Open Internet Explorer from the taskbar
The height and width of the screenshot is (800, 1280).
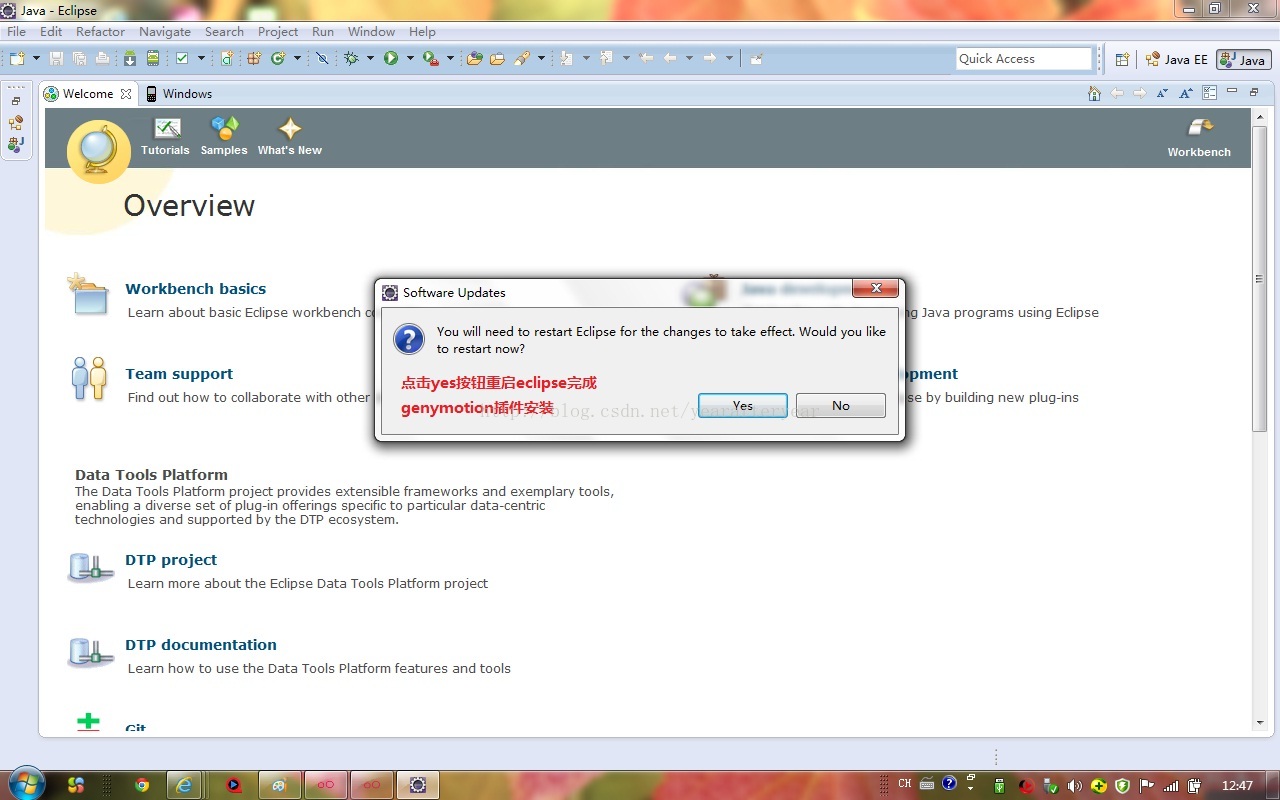tap(183, 785)
